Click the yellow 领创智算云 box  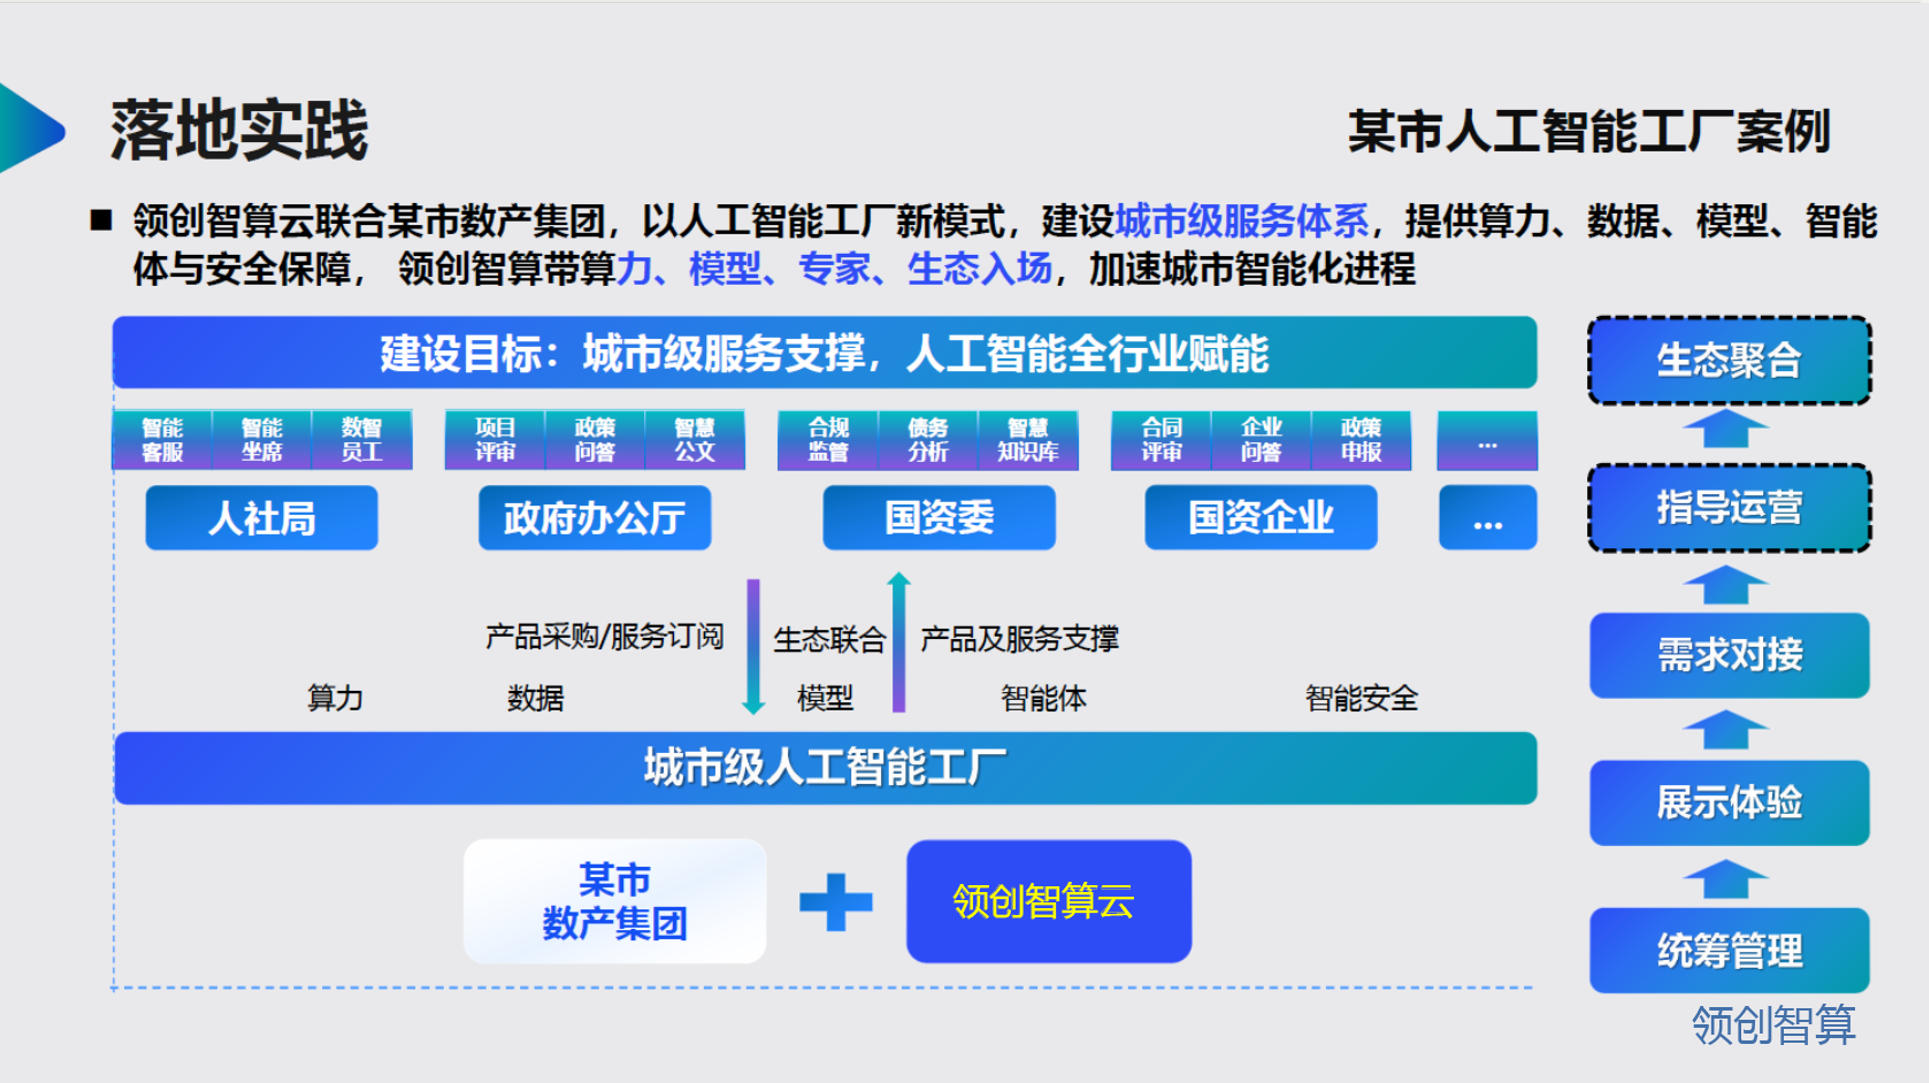(1048, 901)
